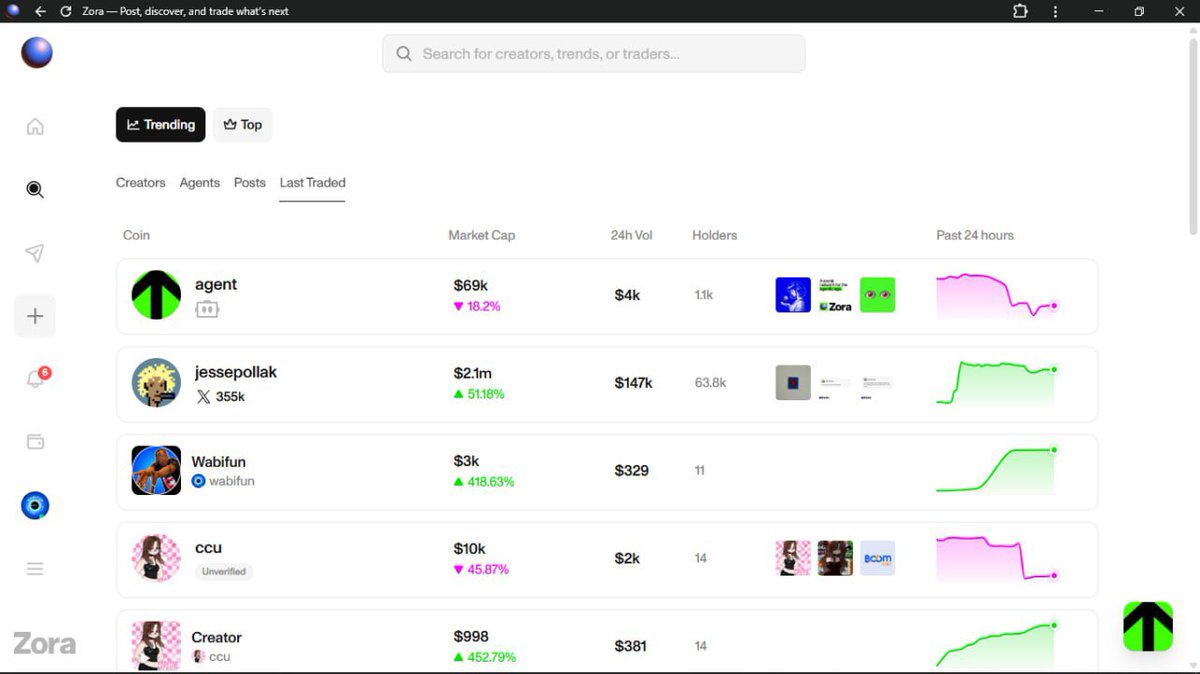The image size is (1200, 674).
Task: Click the agent row price chart
Action: [x=997, y=296]
